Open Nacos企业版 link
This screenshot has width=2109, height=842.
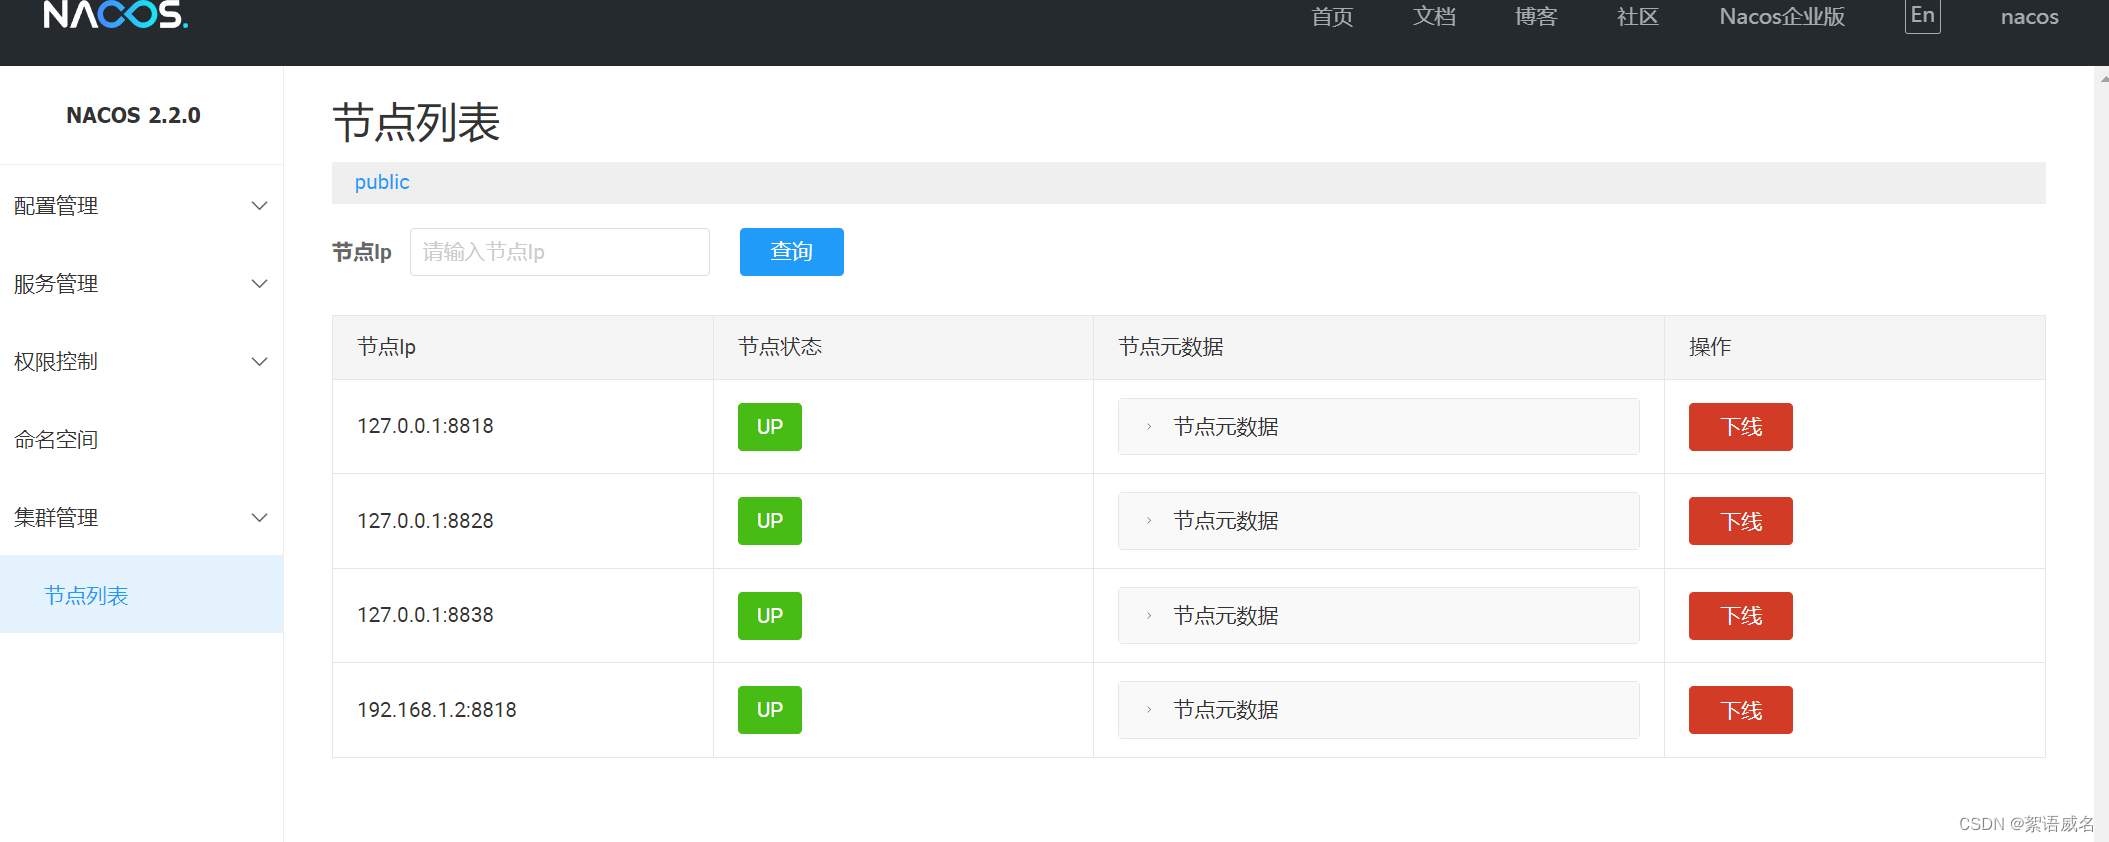(1782, 17)
